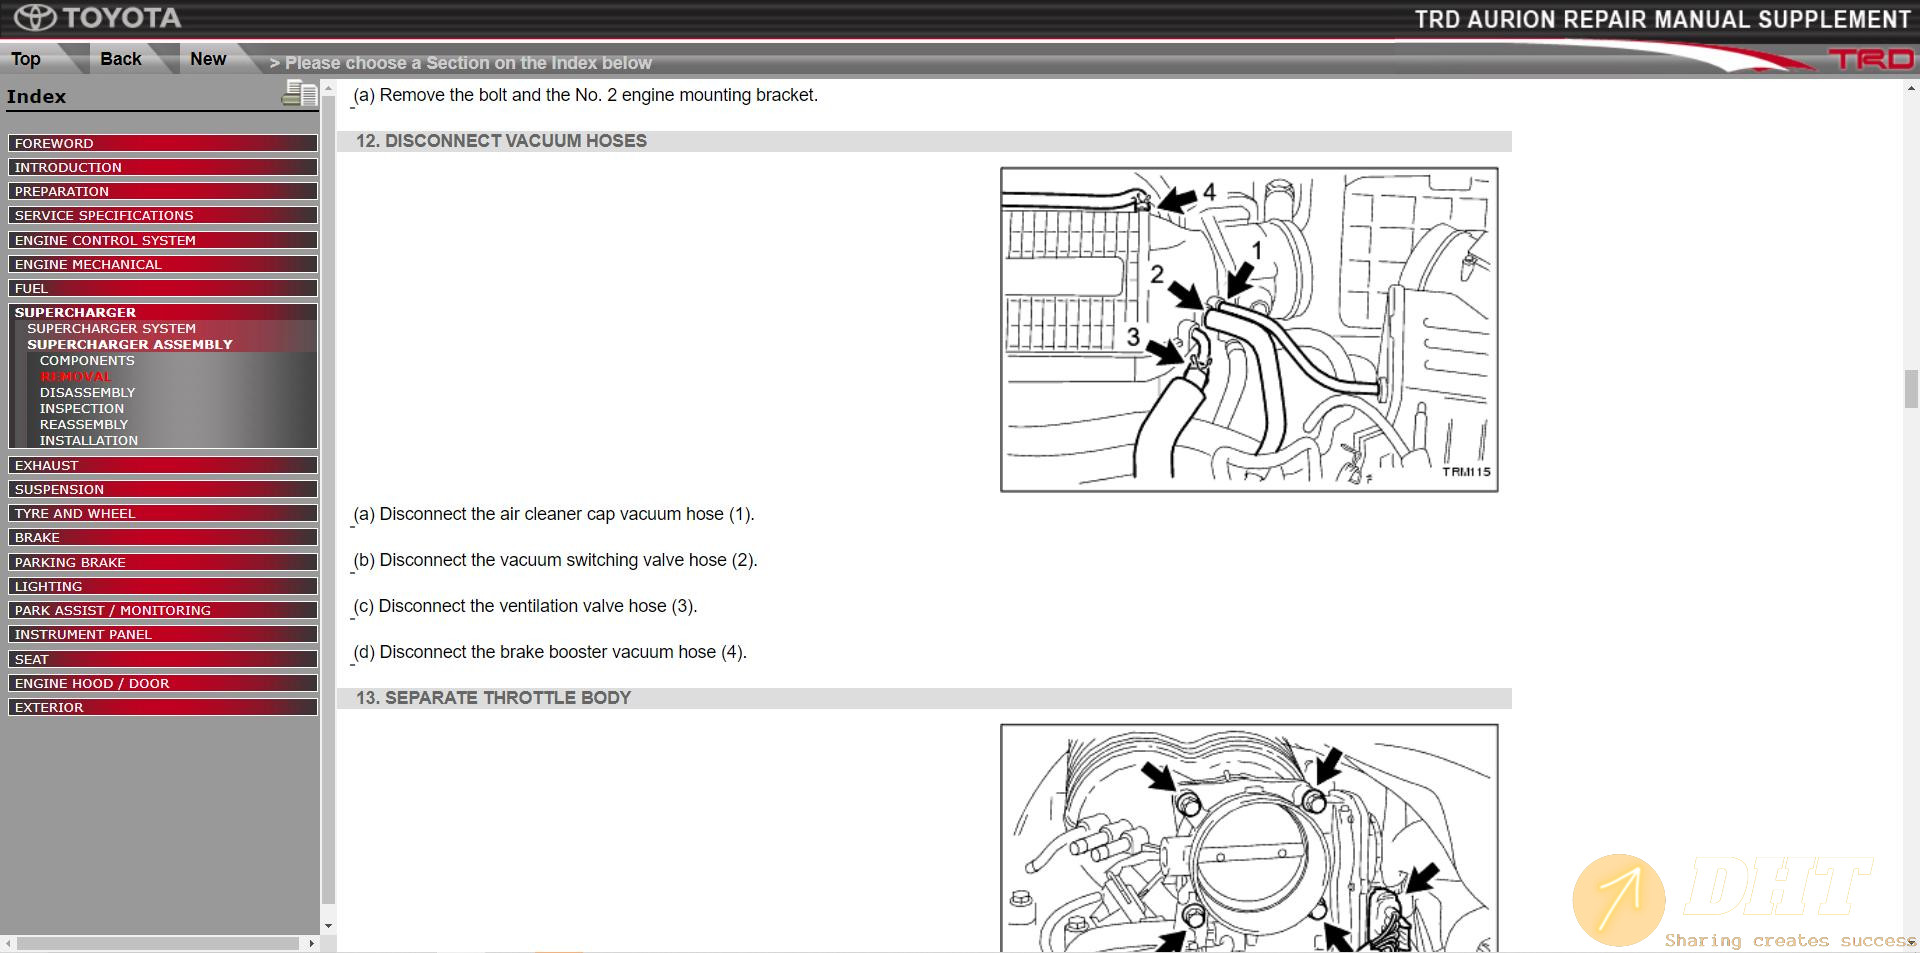Screen dimensions: 1920x953
Task: Click heading 12. DISCONNECT VACUUM HOSES
Action: click(x=501, y=141)
